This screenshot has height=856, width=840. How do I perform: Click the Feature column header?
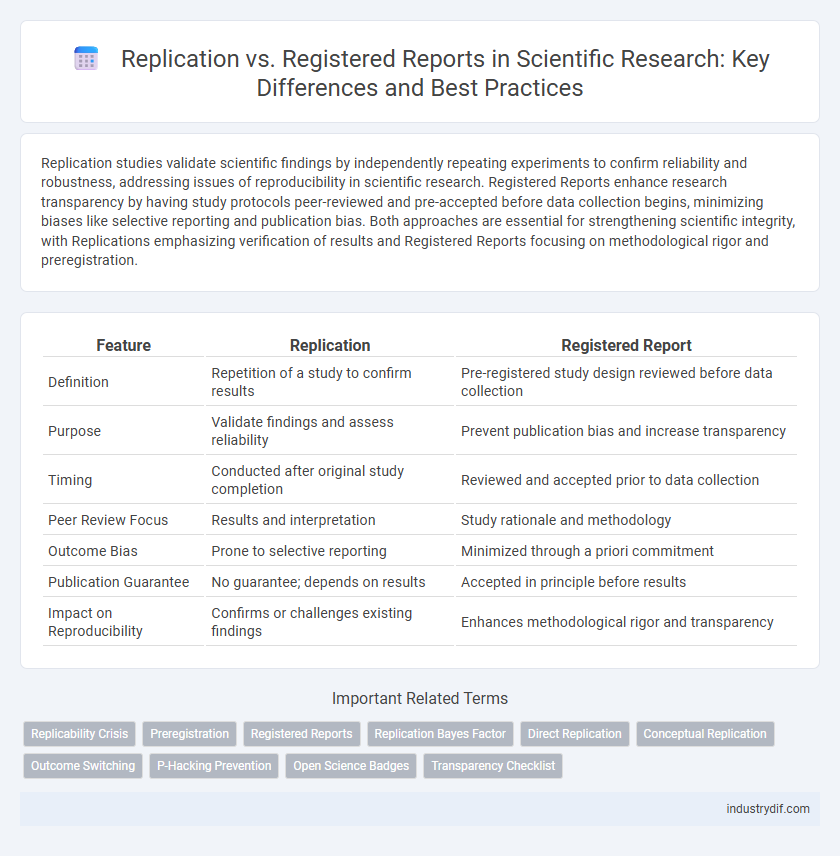coord(123,345)
